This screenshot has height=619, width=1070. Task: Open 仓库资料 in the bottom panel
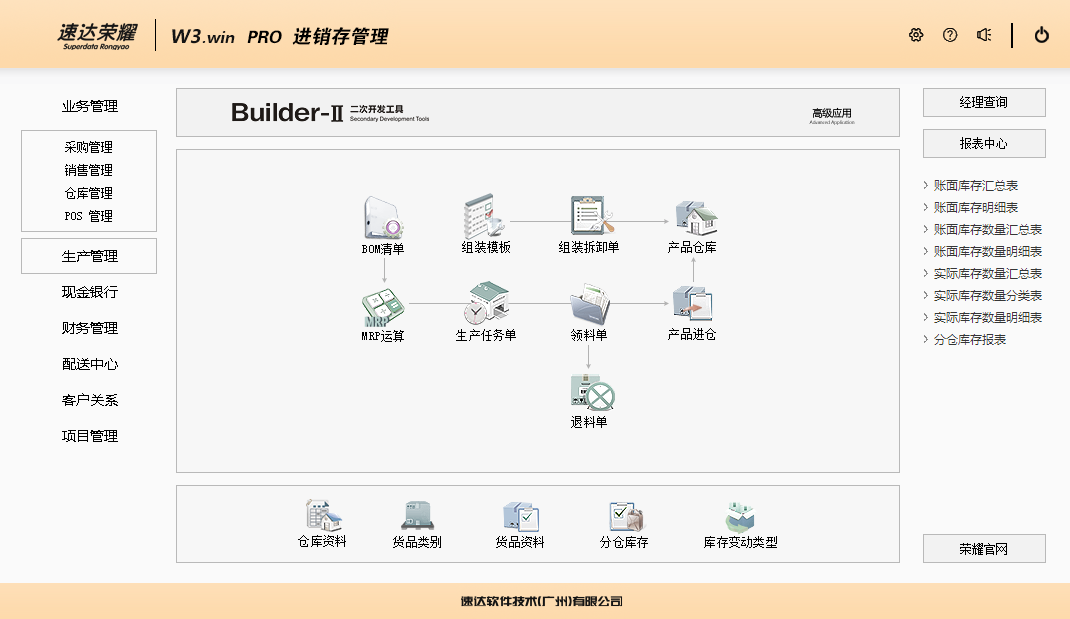click(322, 516)
